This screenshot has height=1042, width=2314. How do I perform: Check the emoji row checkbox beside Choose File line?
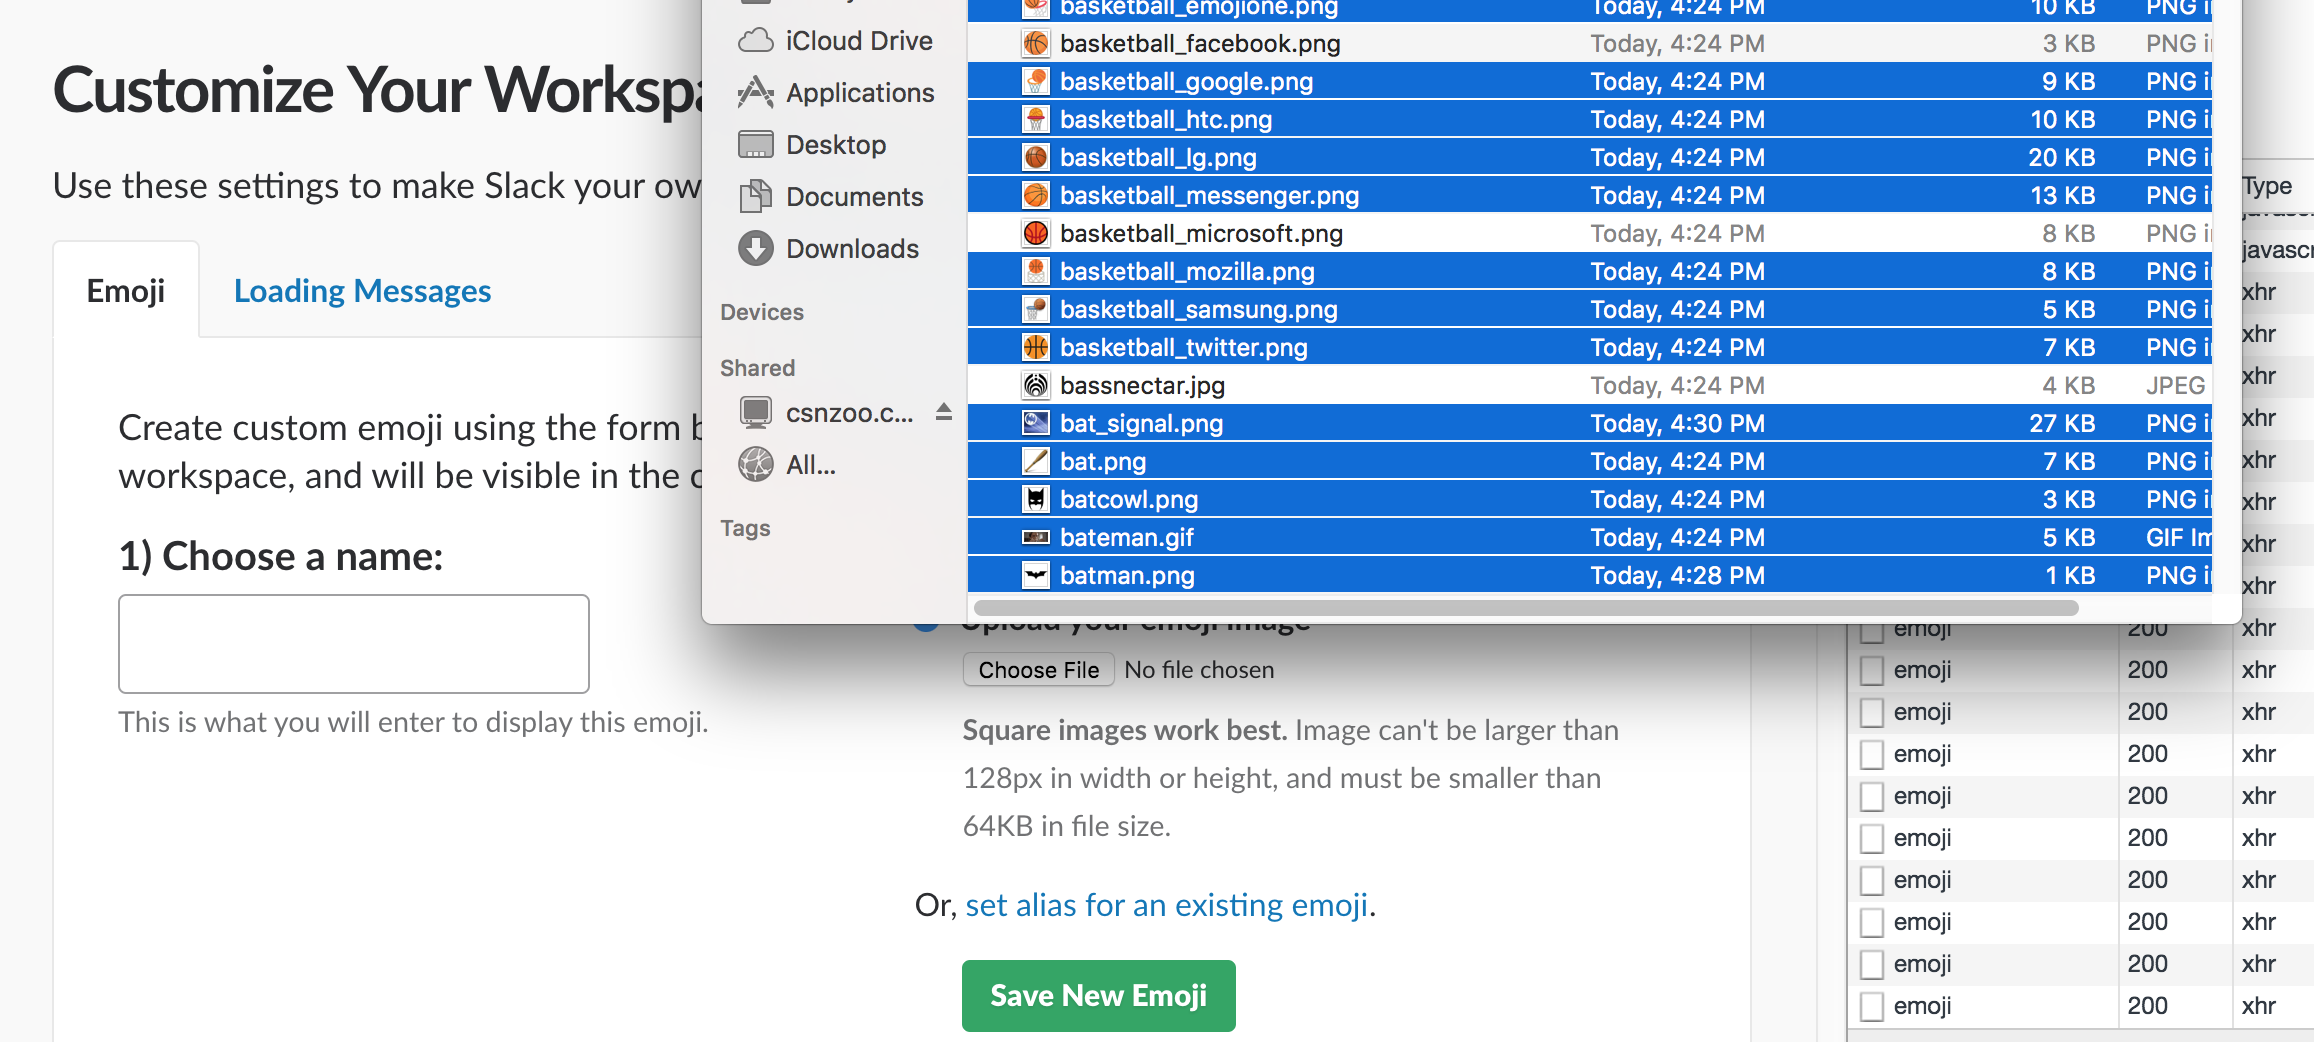point(1871,671)
